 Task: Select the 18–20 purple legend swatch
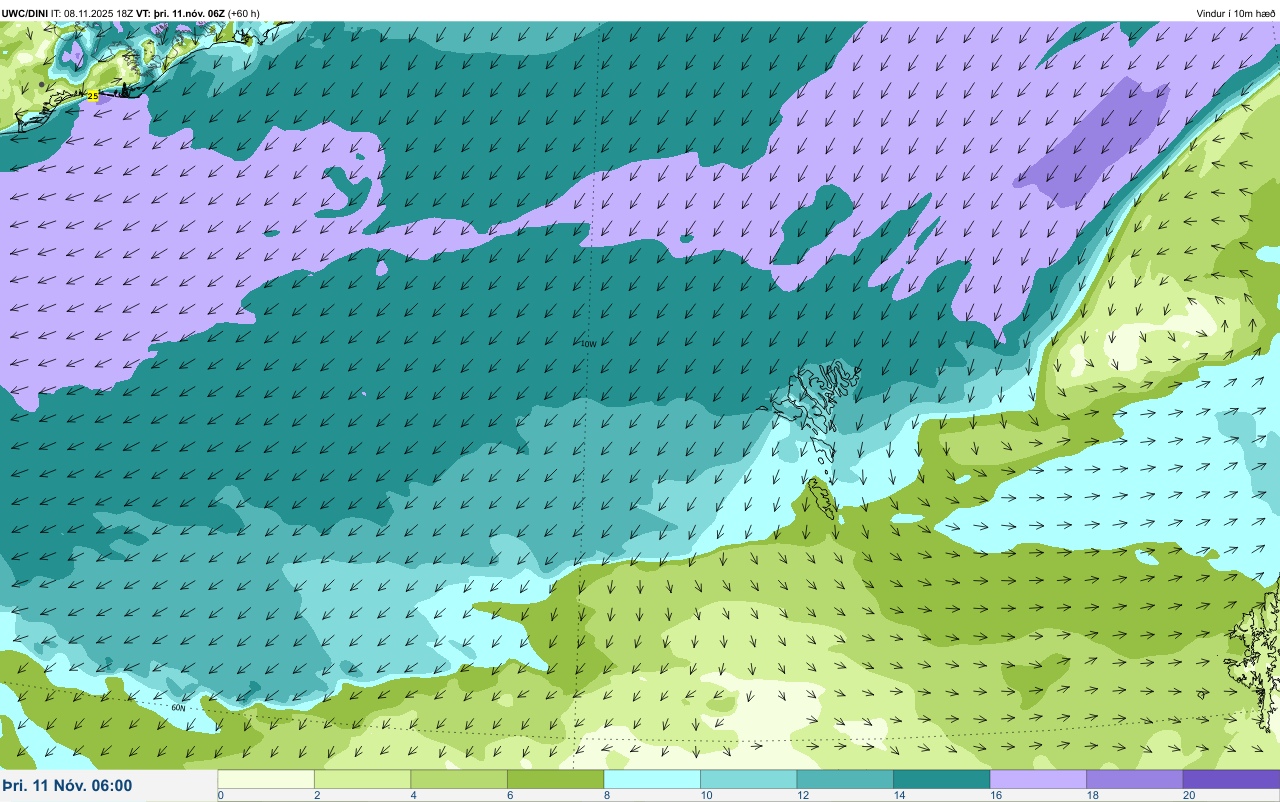[1134, 779]
